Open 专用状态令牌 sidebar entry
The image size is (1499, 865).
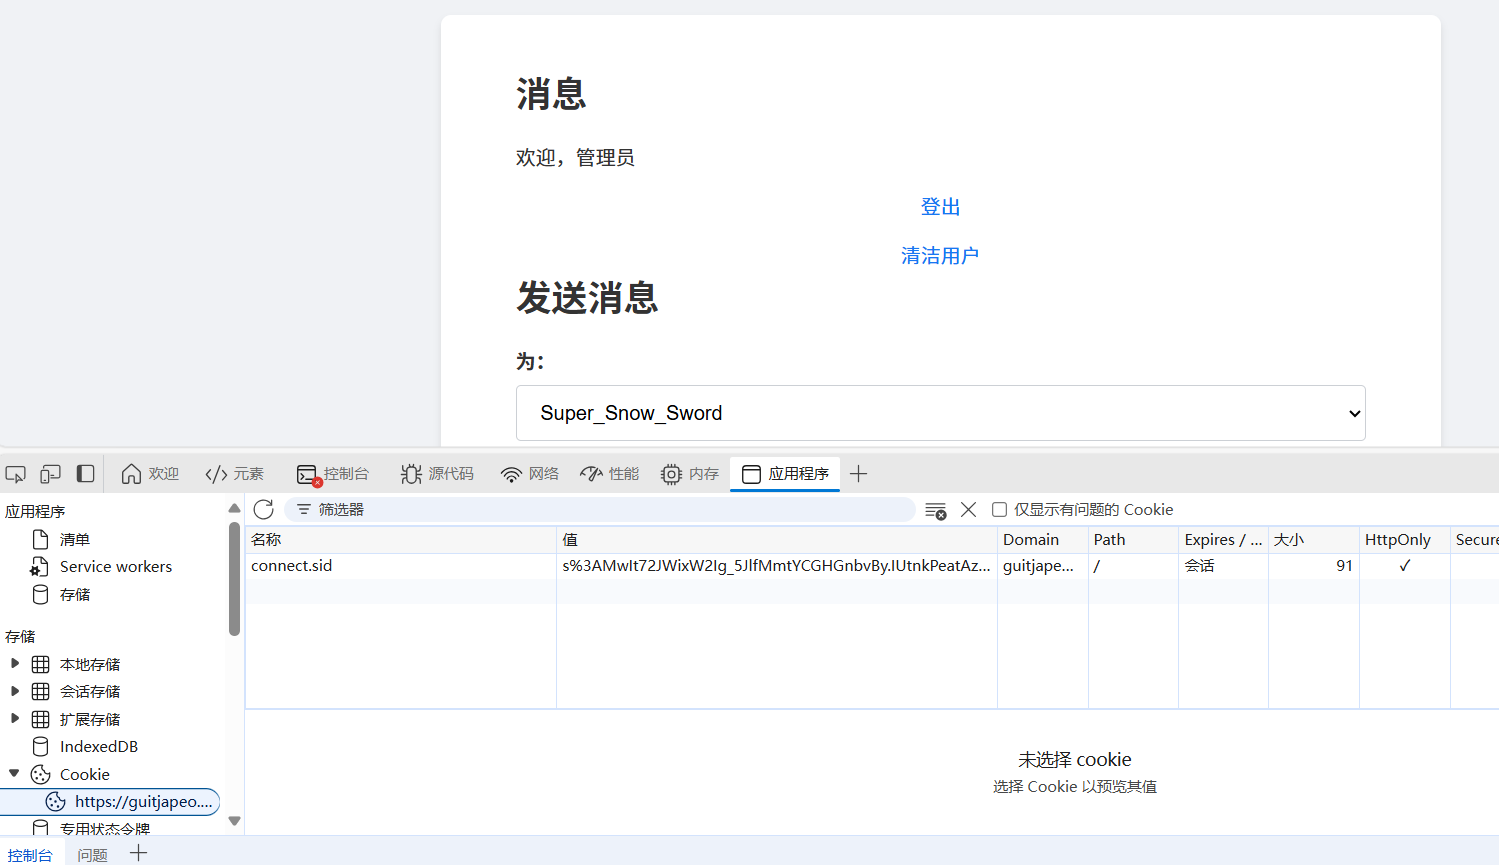pyautogui.click(x=104, y=828)
